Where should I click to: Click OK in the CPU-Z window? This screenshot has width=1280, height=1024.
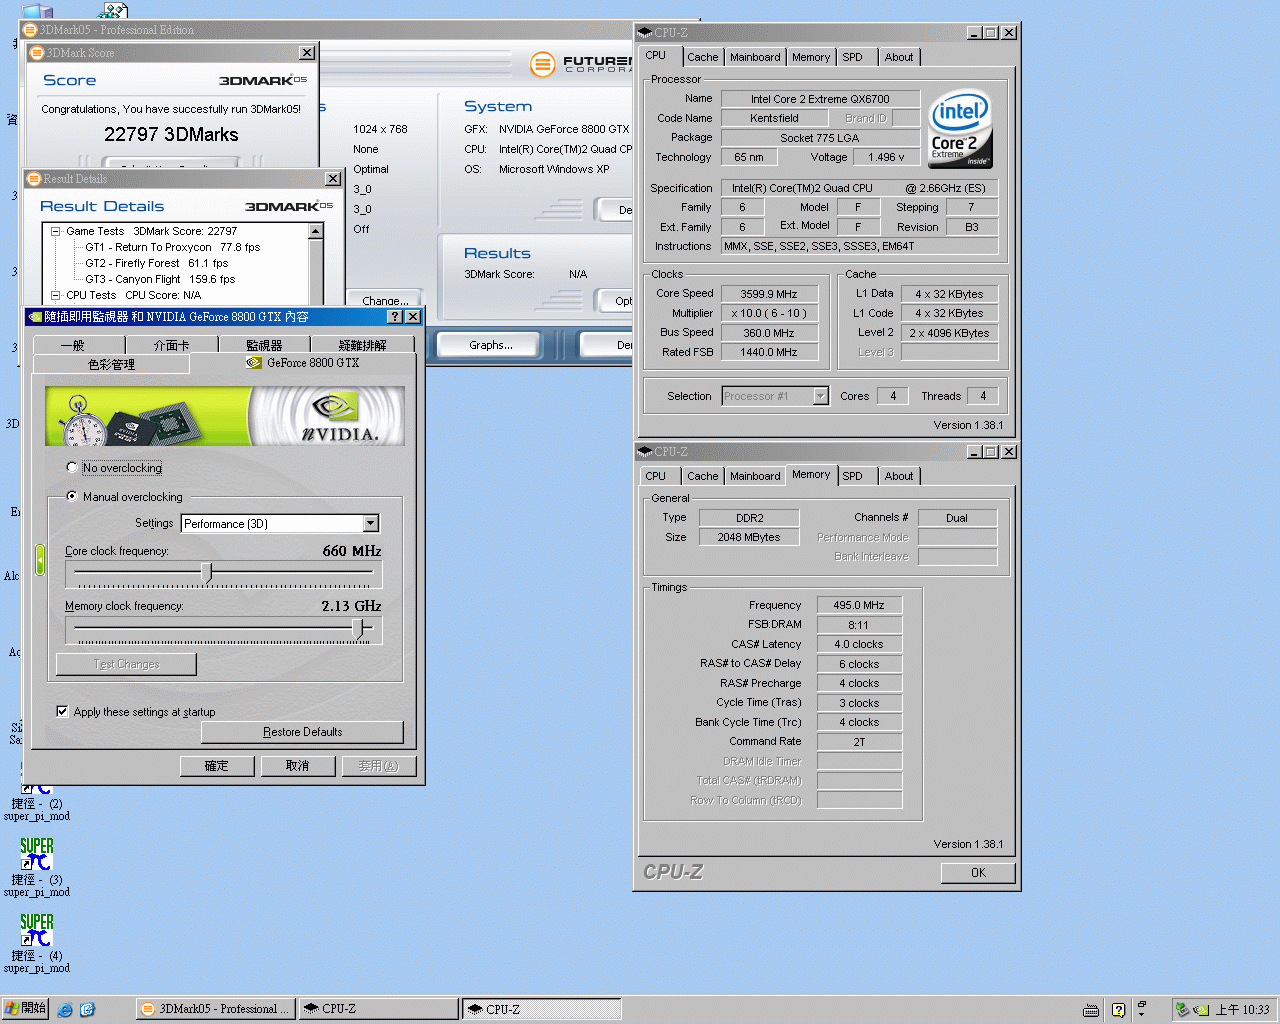(978, 873)
